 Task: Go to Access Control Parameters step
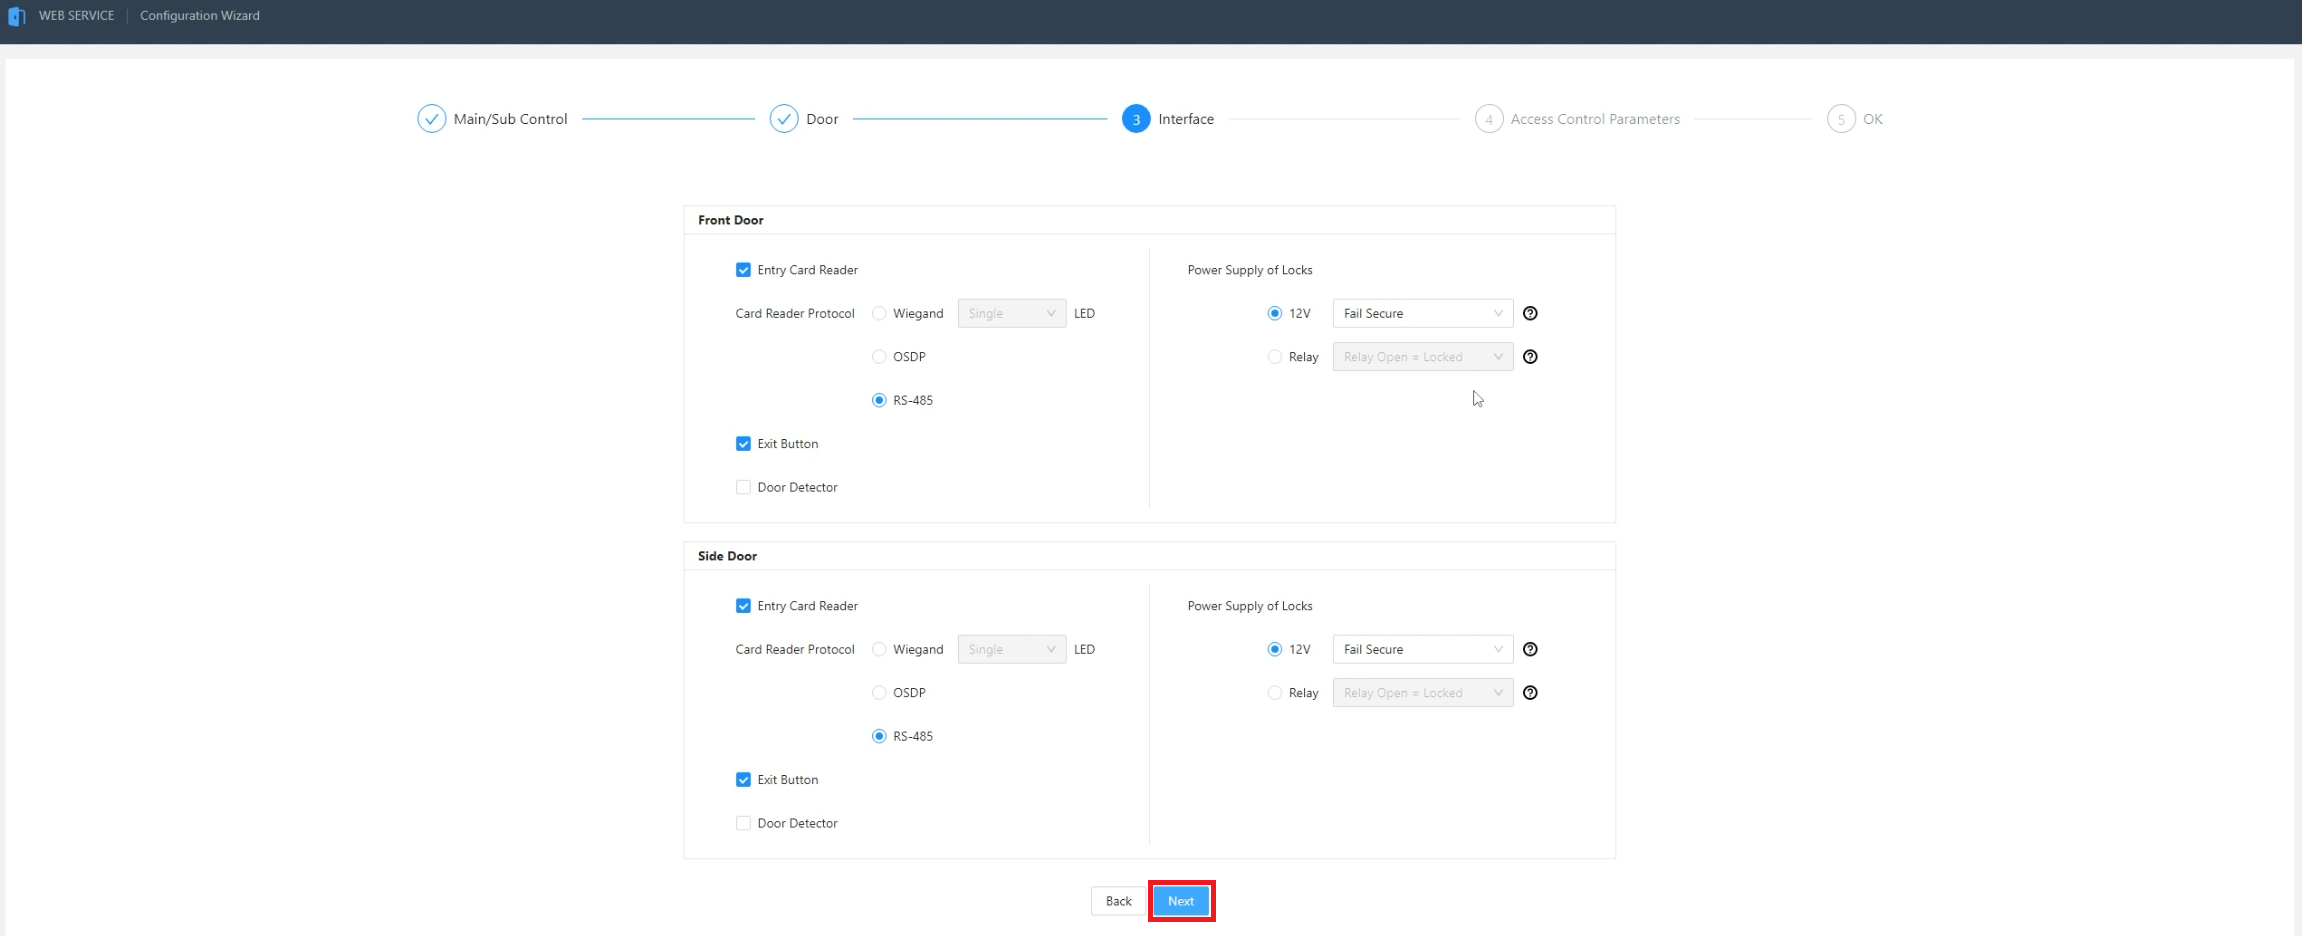click(1594, 119)
